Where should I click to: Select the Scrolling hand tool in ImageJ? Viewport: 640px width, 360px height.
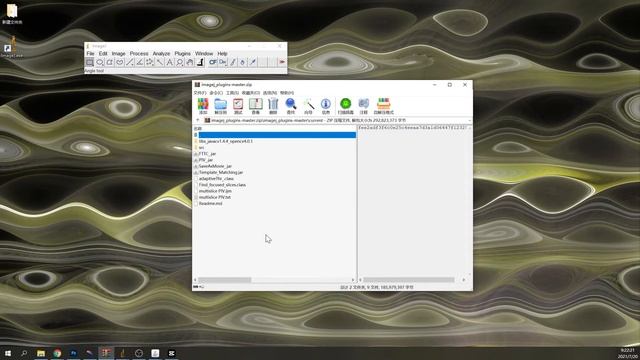[x=189, y=62]
